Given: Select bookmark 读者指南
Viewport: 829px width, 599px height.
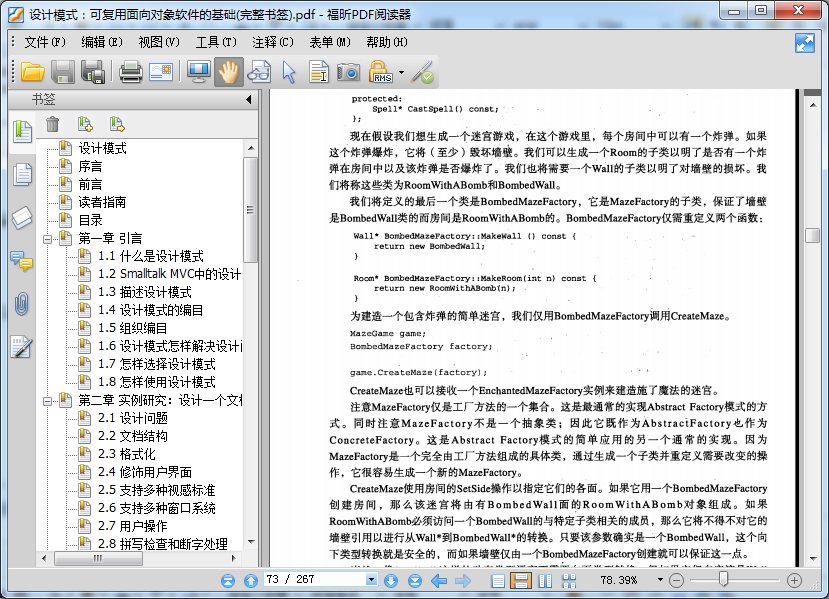Looking at the screenshot, I should click(x=102, y=202).
